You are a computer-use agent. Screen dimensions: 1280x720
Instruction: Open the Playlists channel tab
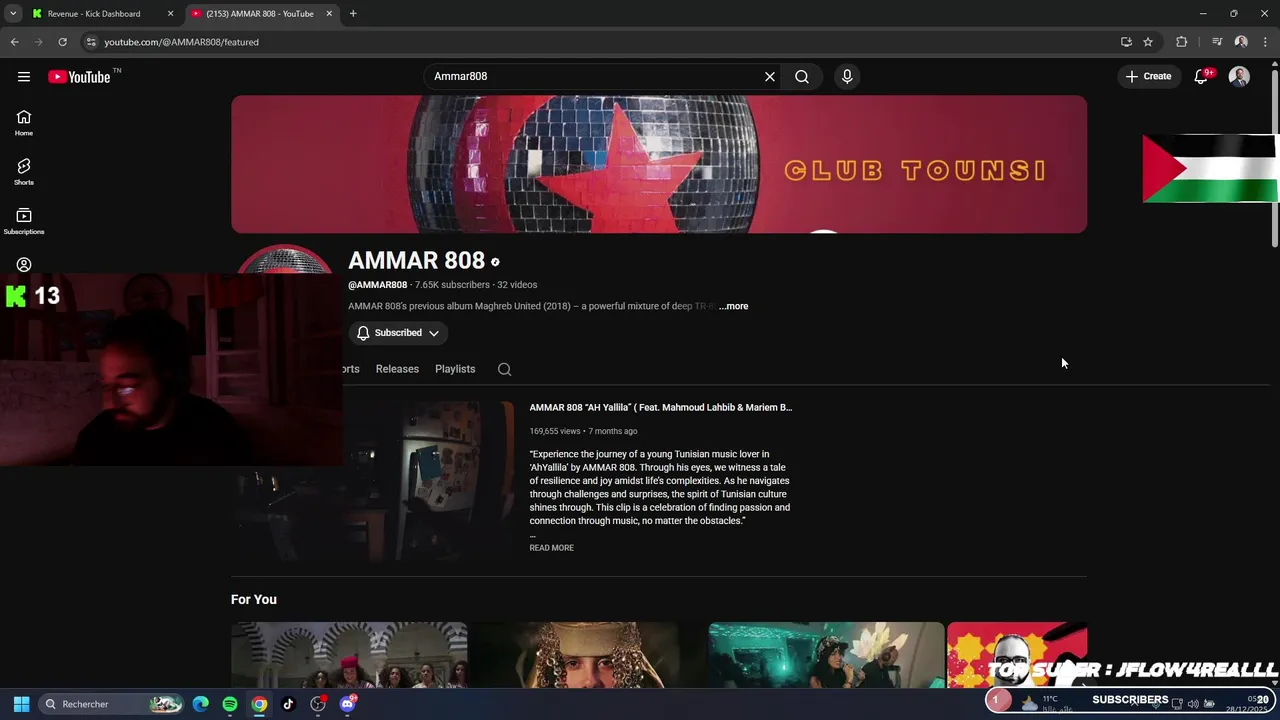455,369
